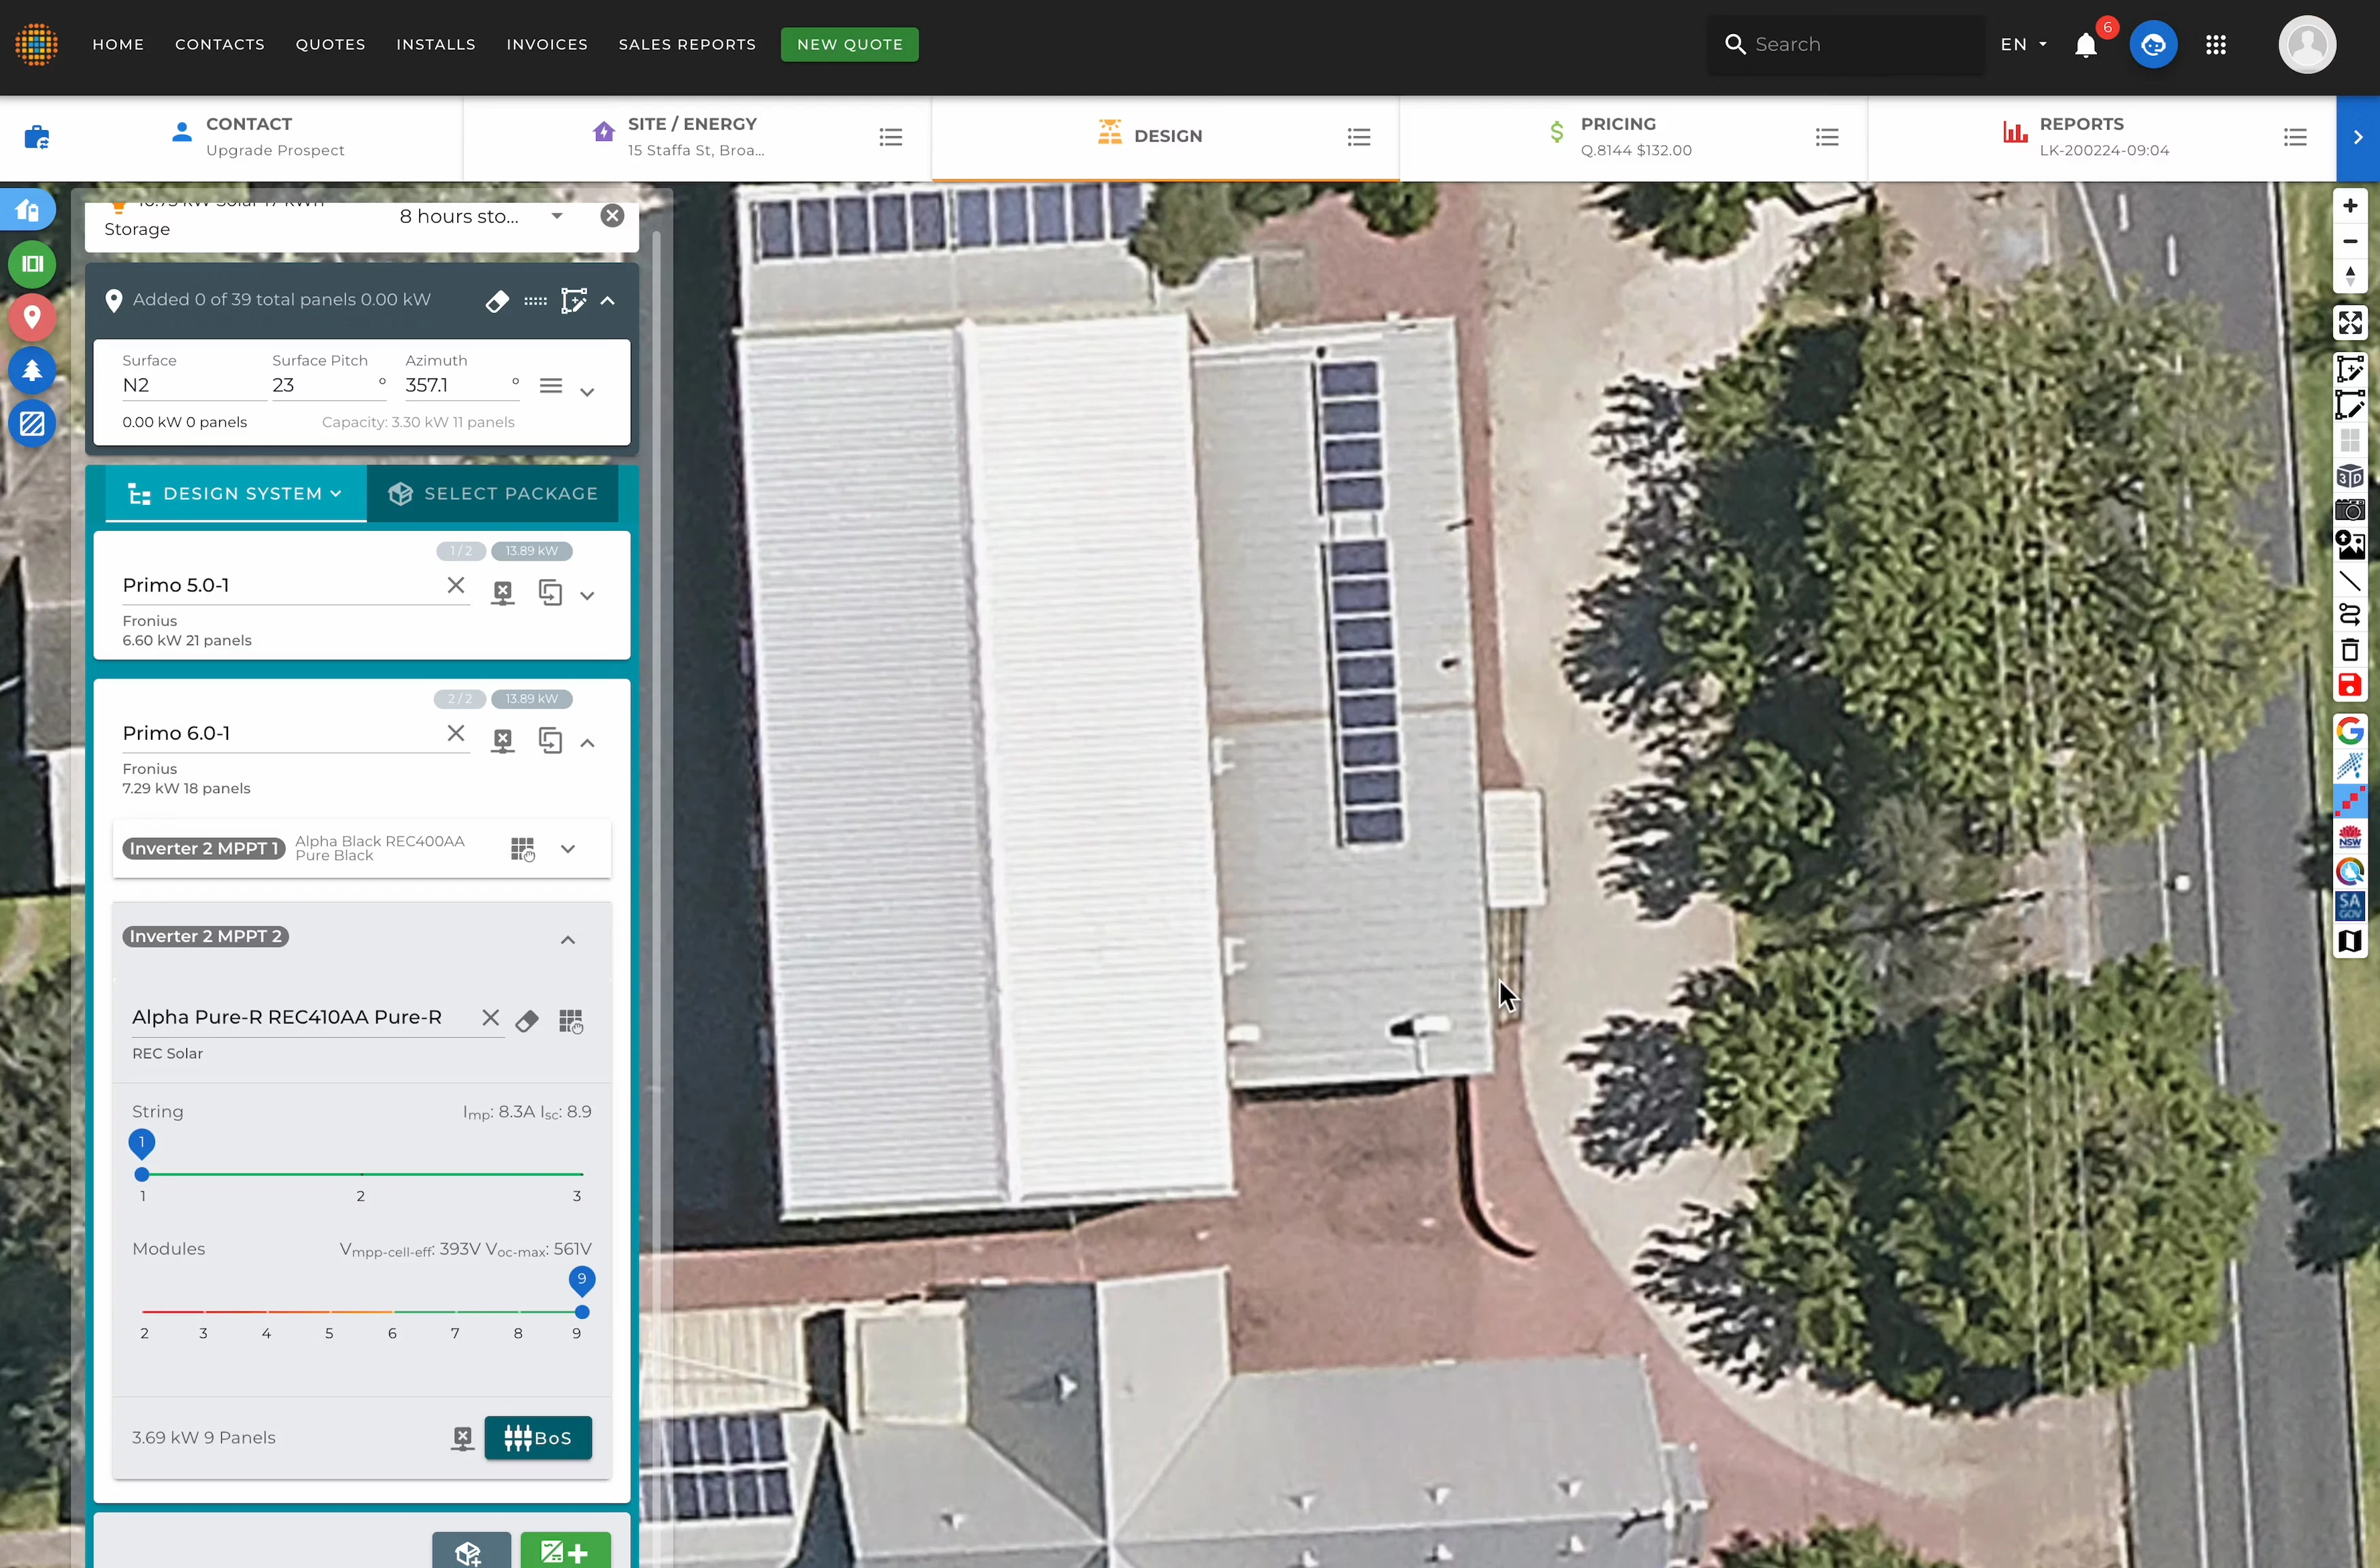Screen dimensions: 2380x1568
Task: Collapse the Inverter 2 MPPT 2 section
Action: tap(568, 939)
